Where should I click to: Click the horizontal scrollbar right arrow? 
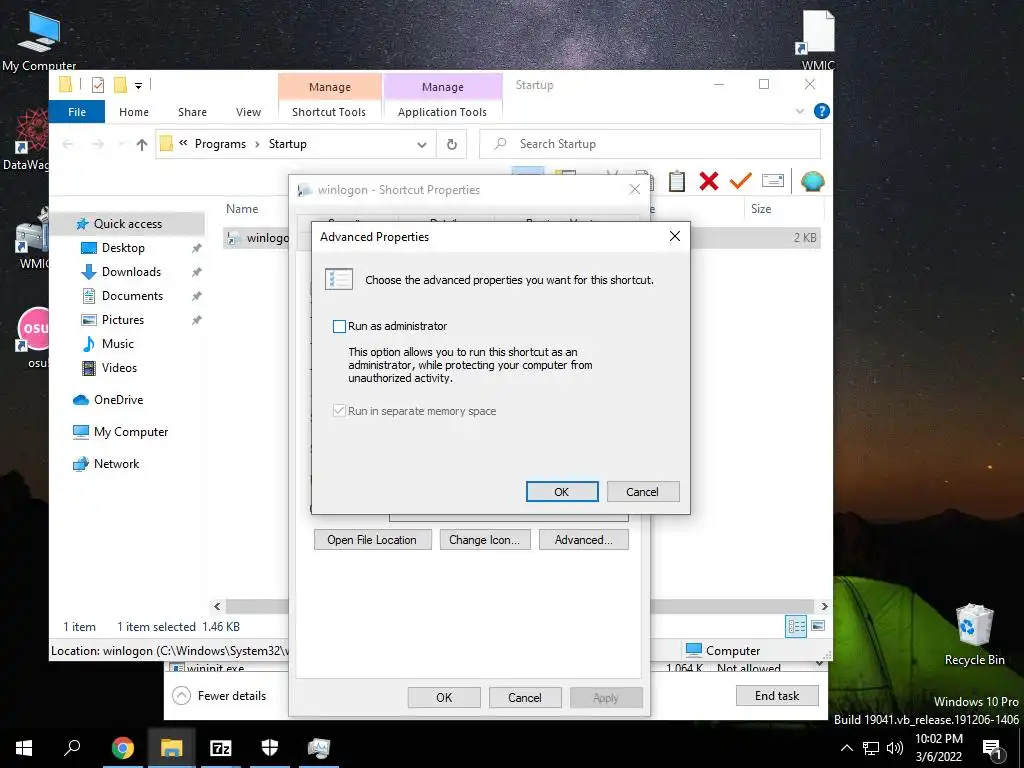[x=825, y=607]
